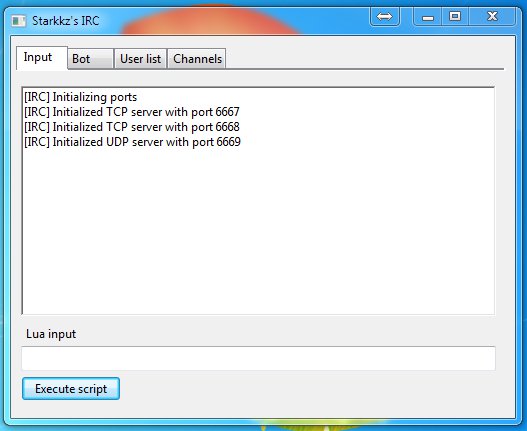Open the User list tab

click(140, 59)
